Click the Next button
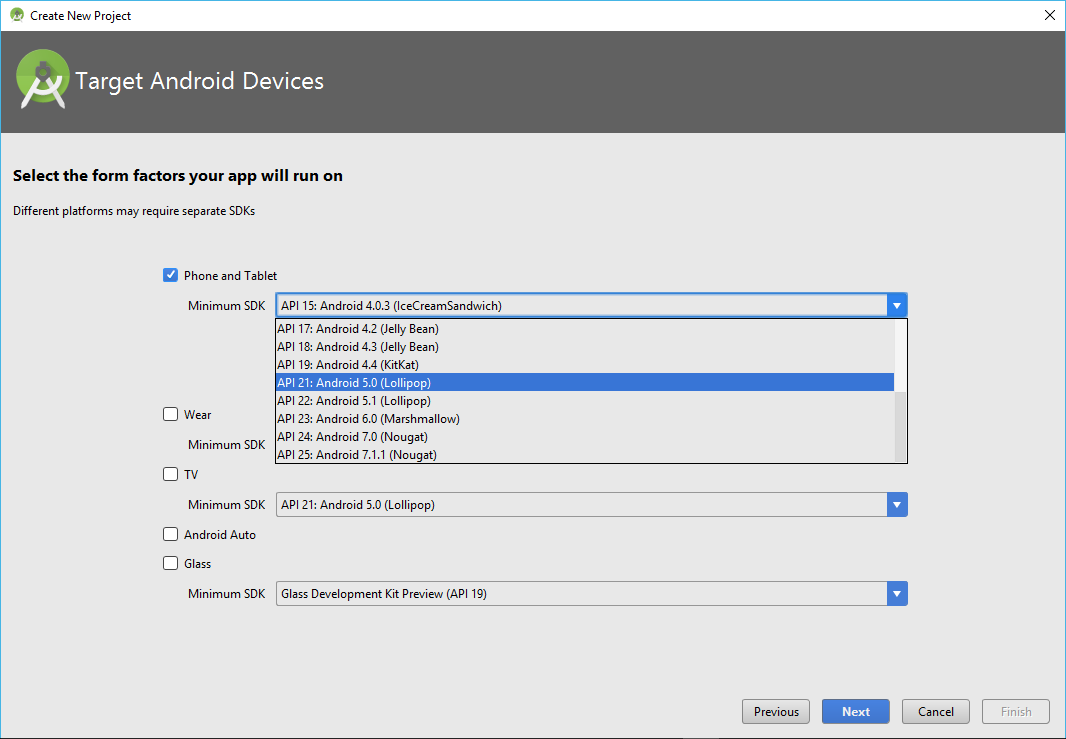 point(855,712)
